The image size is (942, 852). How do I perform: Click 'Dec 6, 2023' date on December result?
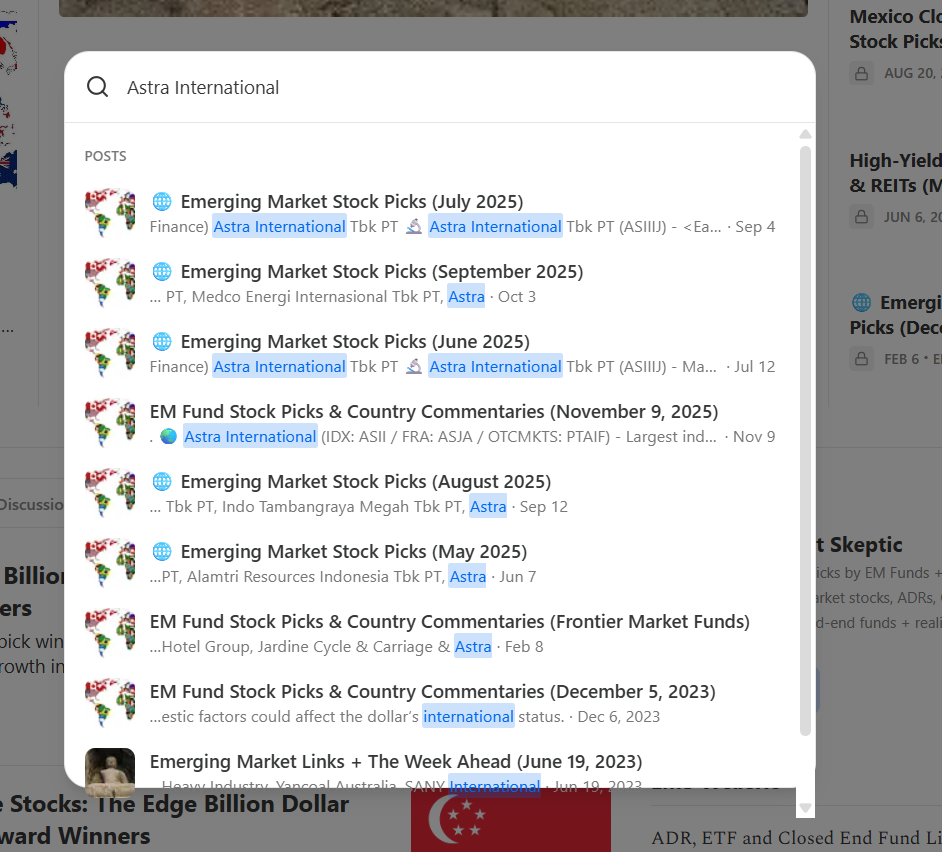click(619, 717)
